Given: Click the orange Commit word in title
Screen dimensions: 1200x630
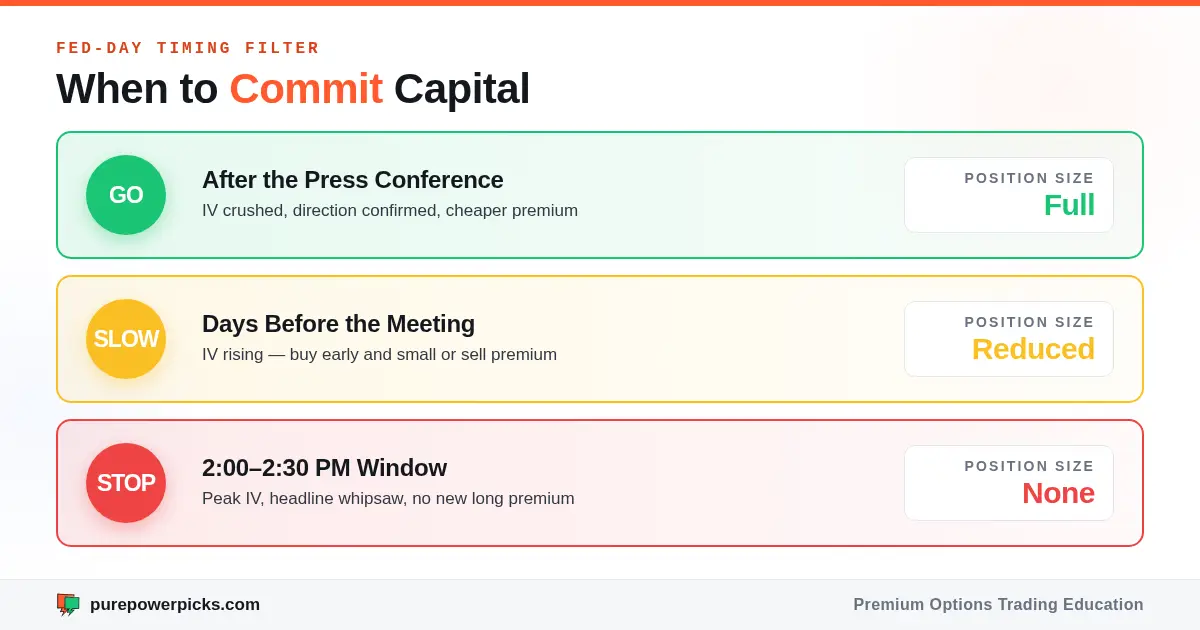Looking at the screenshot, I should [306, 89].
